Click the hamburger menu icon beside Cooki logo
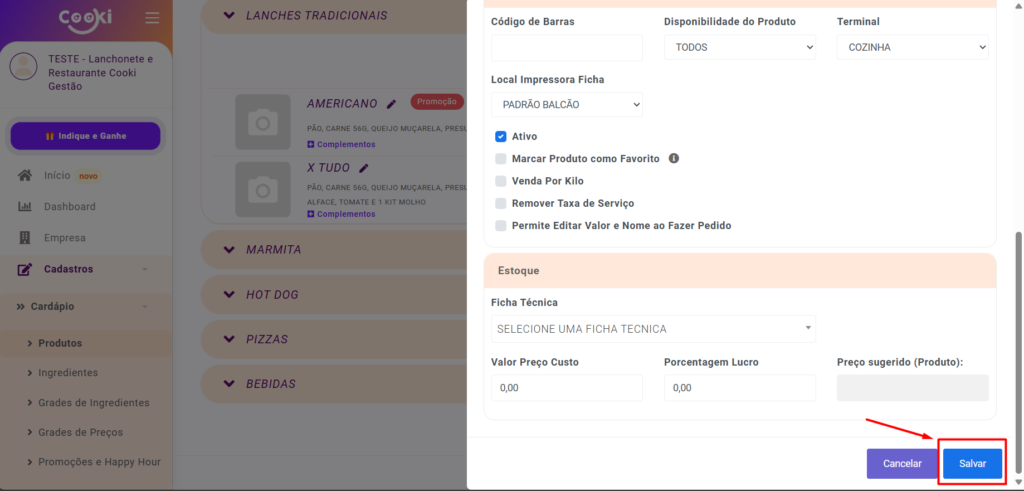Viewport: 1024px width, 491px height. (152, 18)
